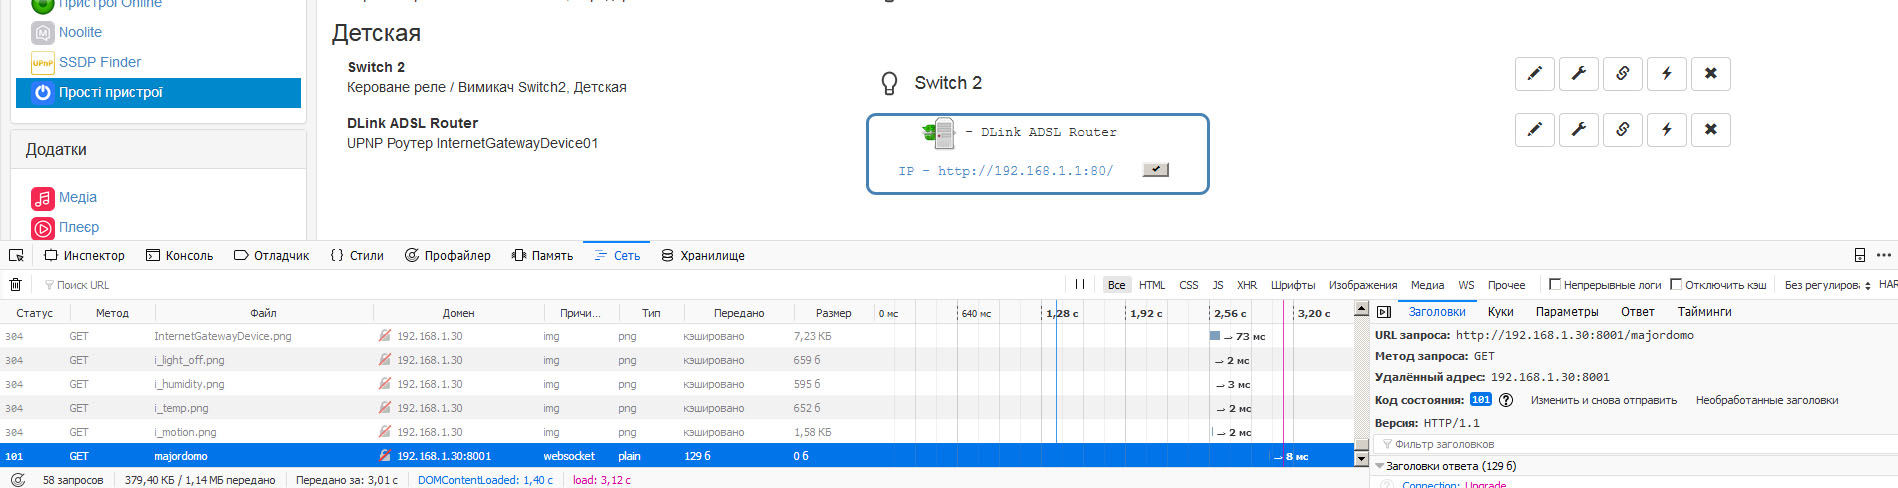Activate the element picker icon in DevTools

click(x=16, y=256)
